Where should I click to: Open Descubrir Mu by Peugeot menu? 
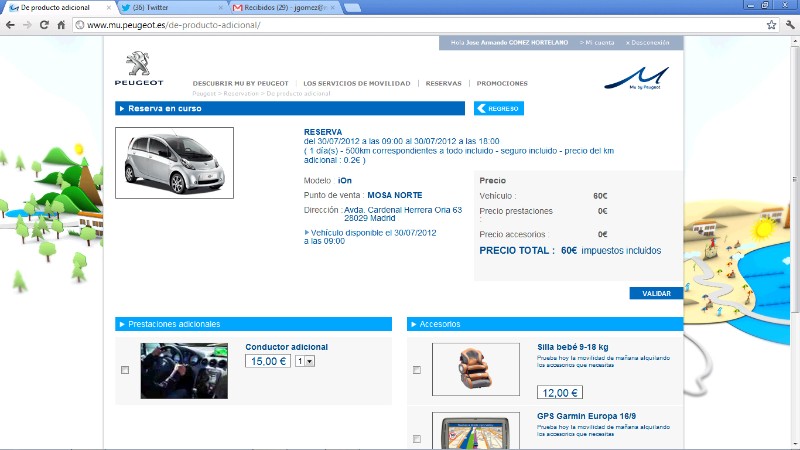tap(240, 83)
